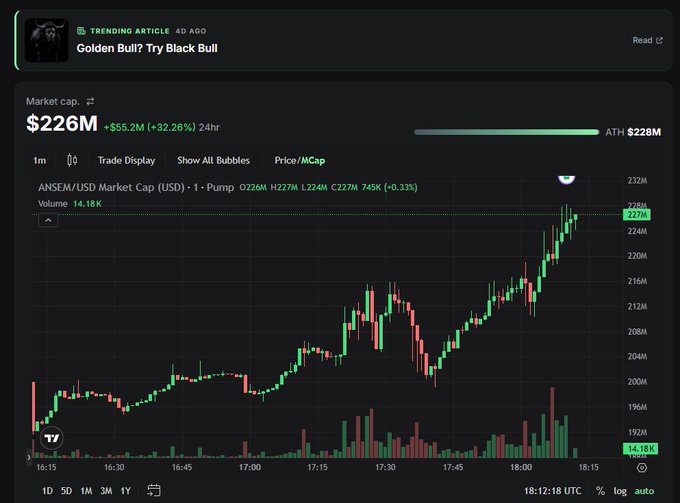The width and height of the screenshot is (680, 503).
Task: Click the Read article link
Action: pyautogui.click(x=647, y=40)
